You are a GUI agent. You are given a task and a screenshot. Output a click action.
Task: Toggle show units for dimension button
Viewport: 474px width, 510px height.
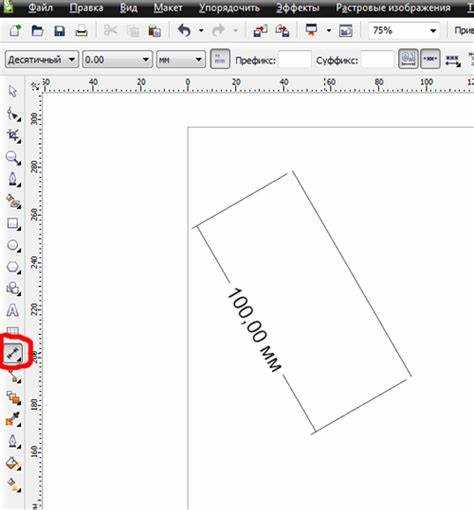pos(220,59)
